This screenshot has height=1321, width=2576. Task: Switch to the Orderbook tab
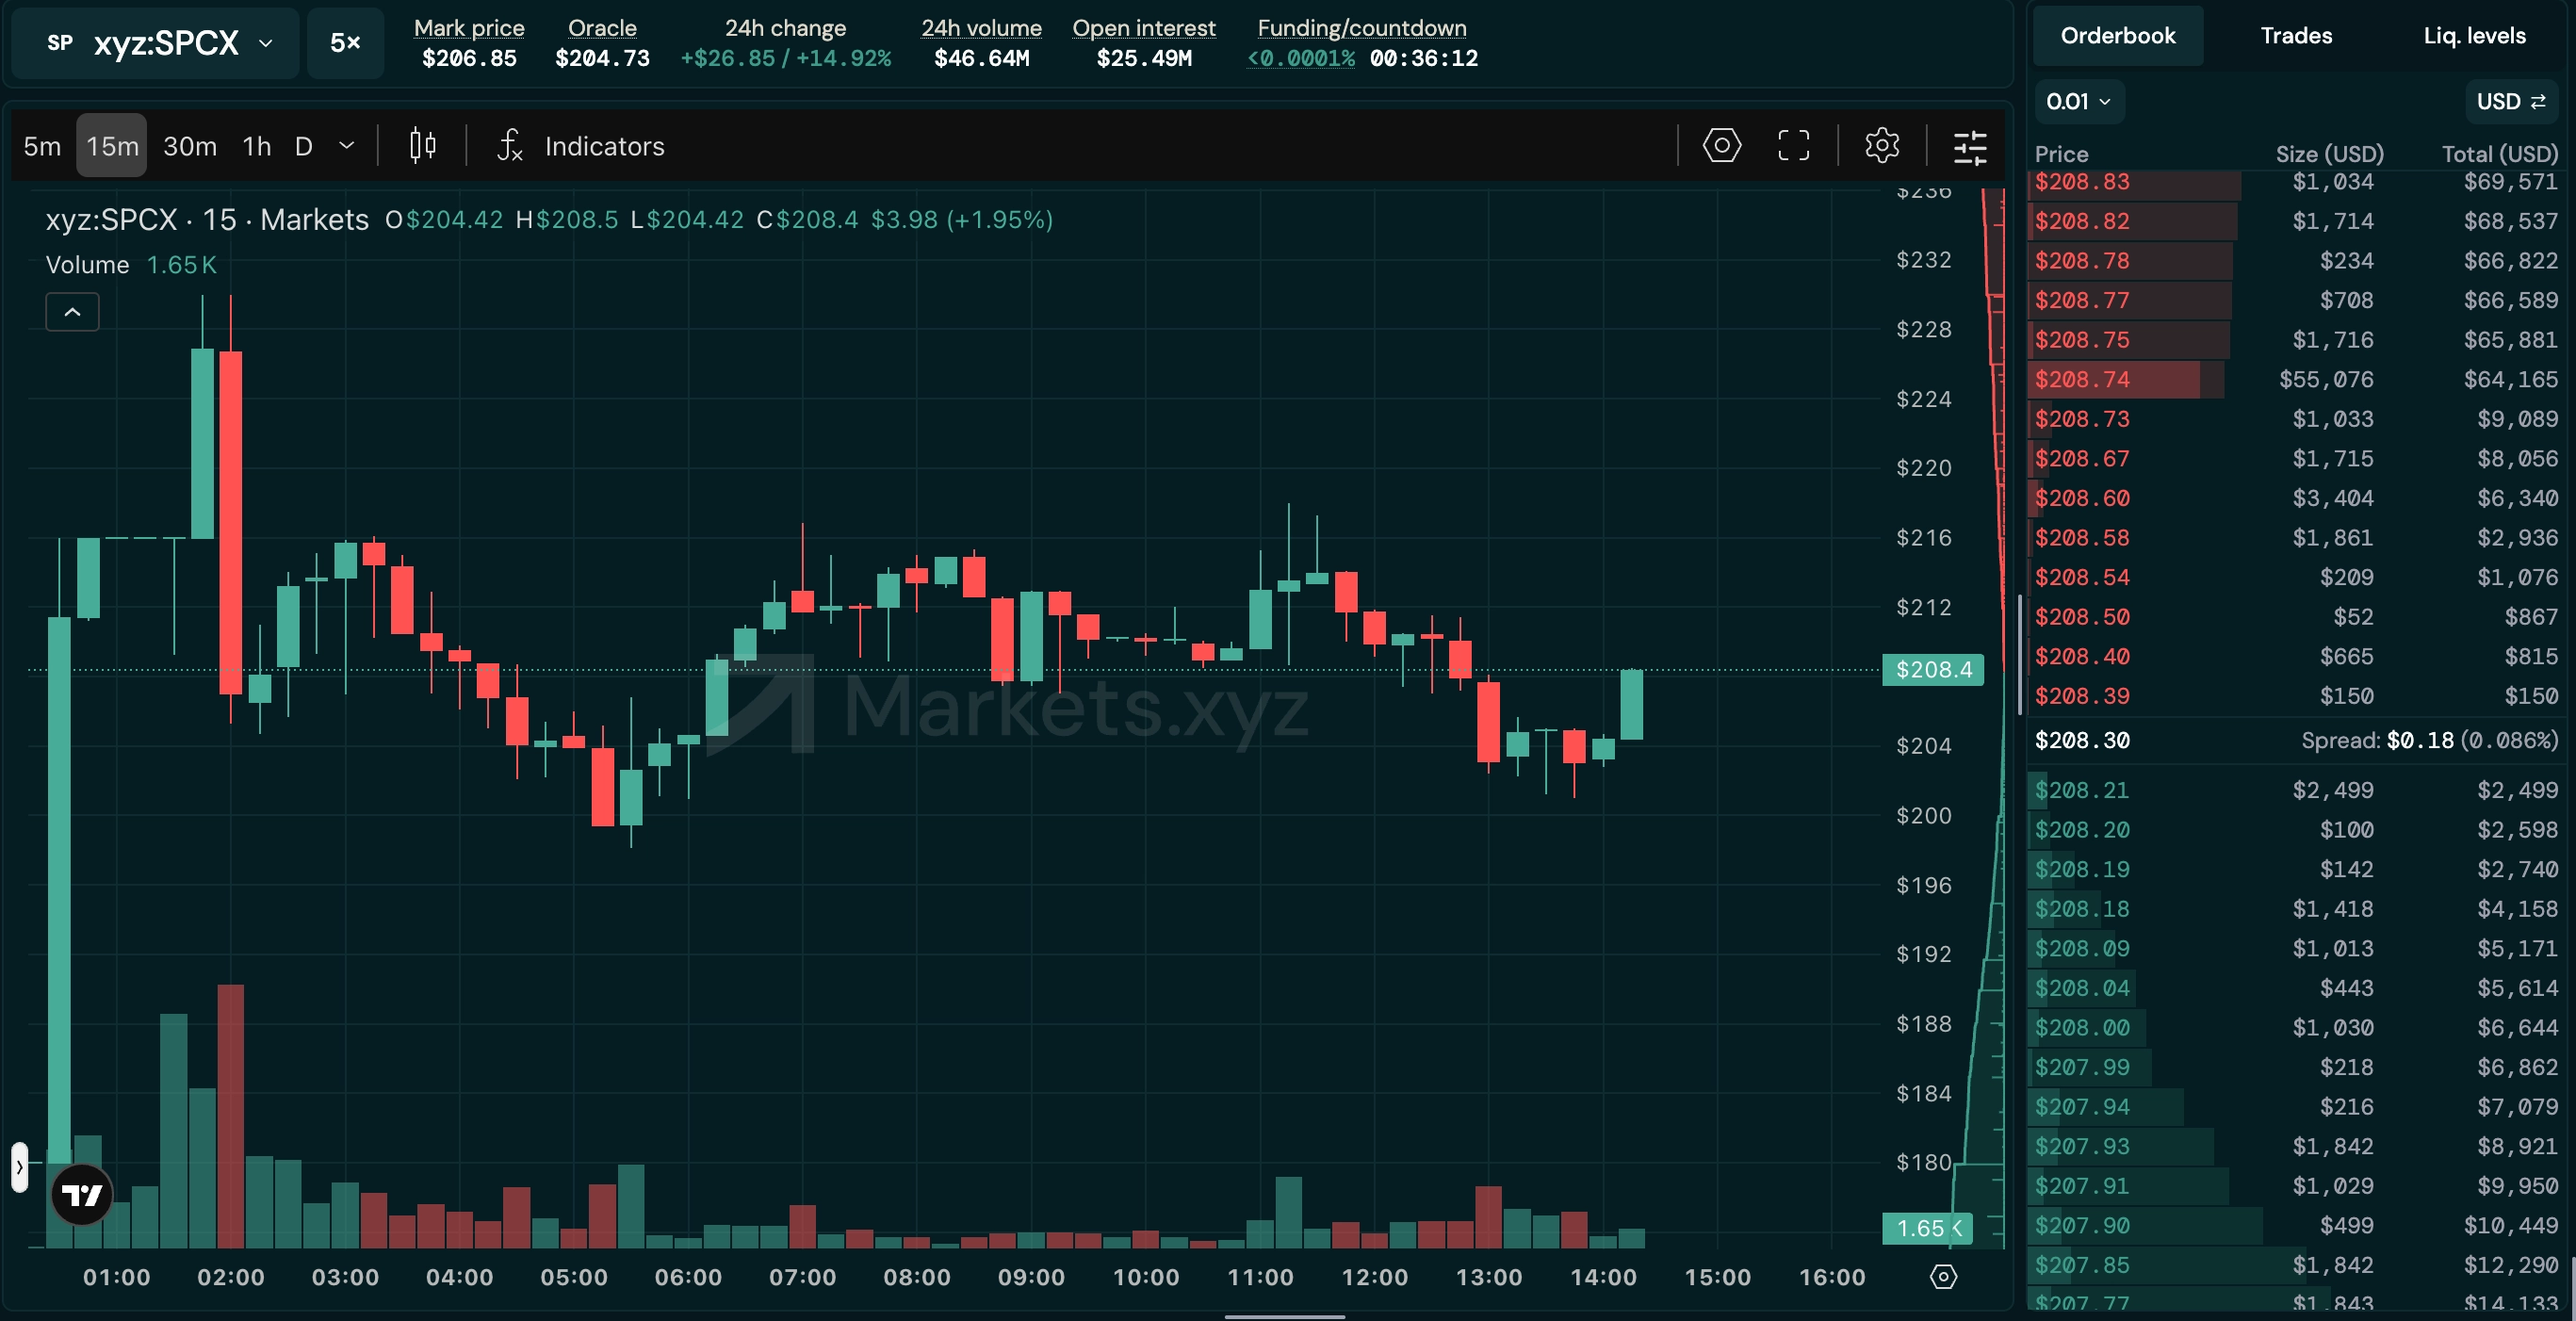[2117, 36]
